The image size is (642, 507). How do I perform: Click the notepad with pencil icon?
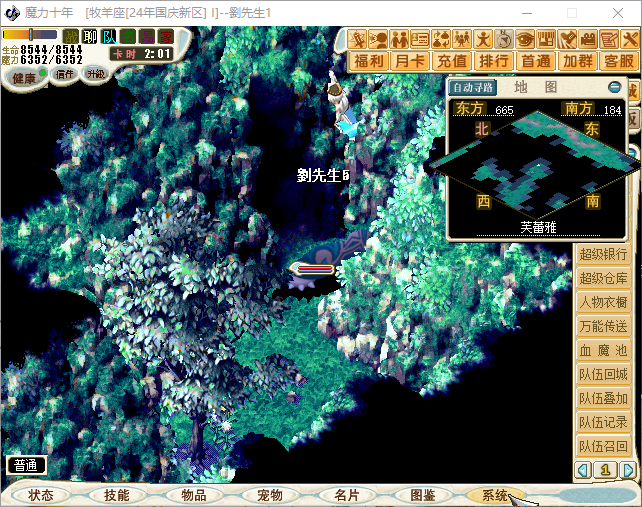point(609,39)
